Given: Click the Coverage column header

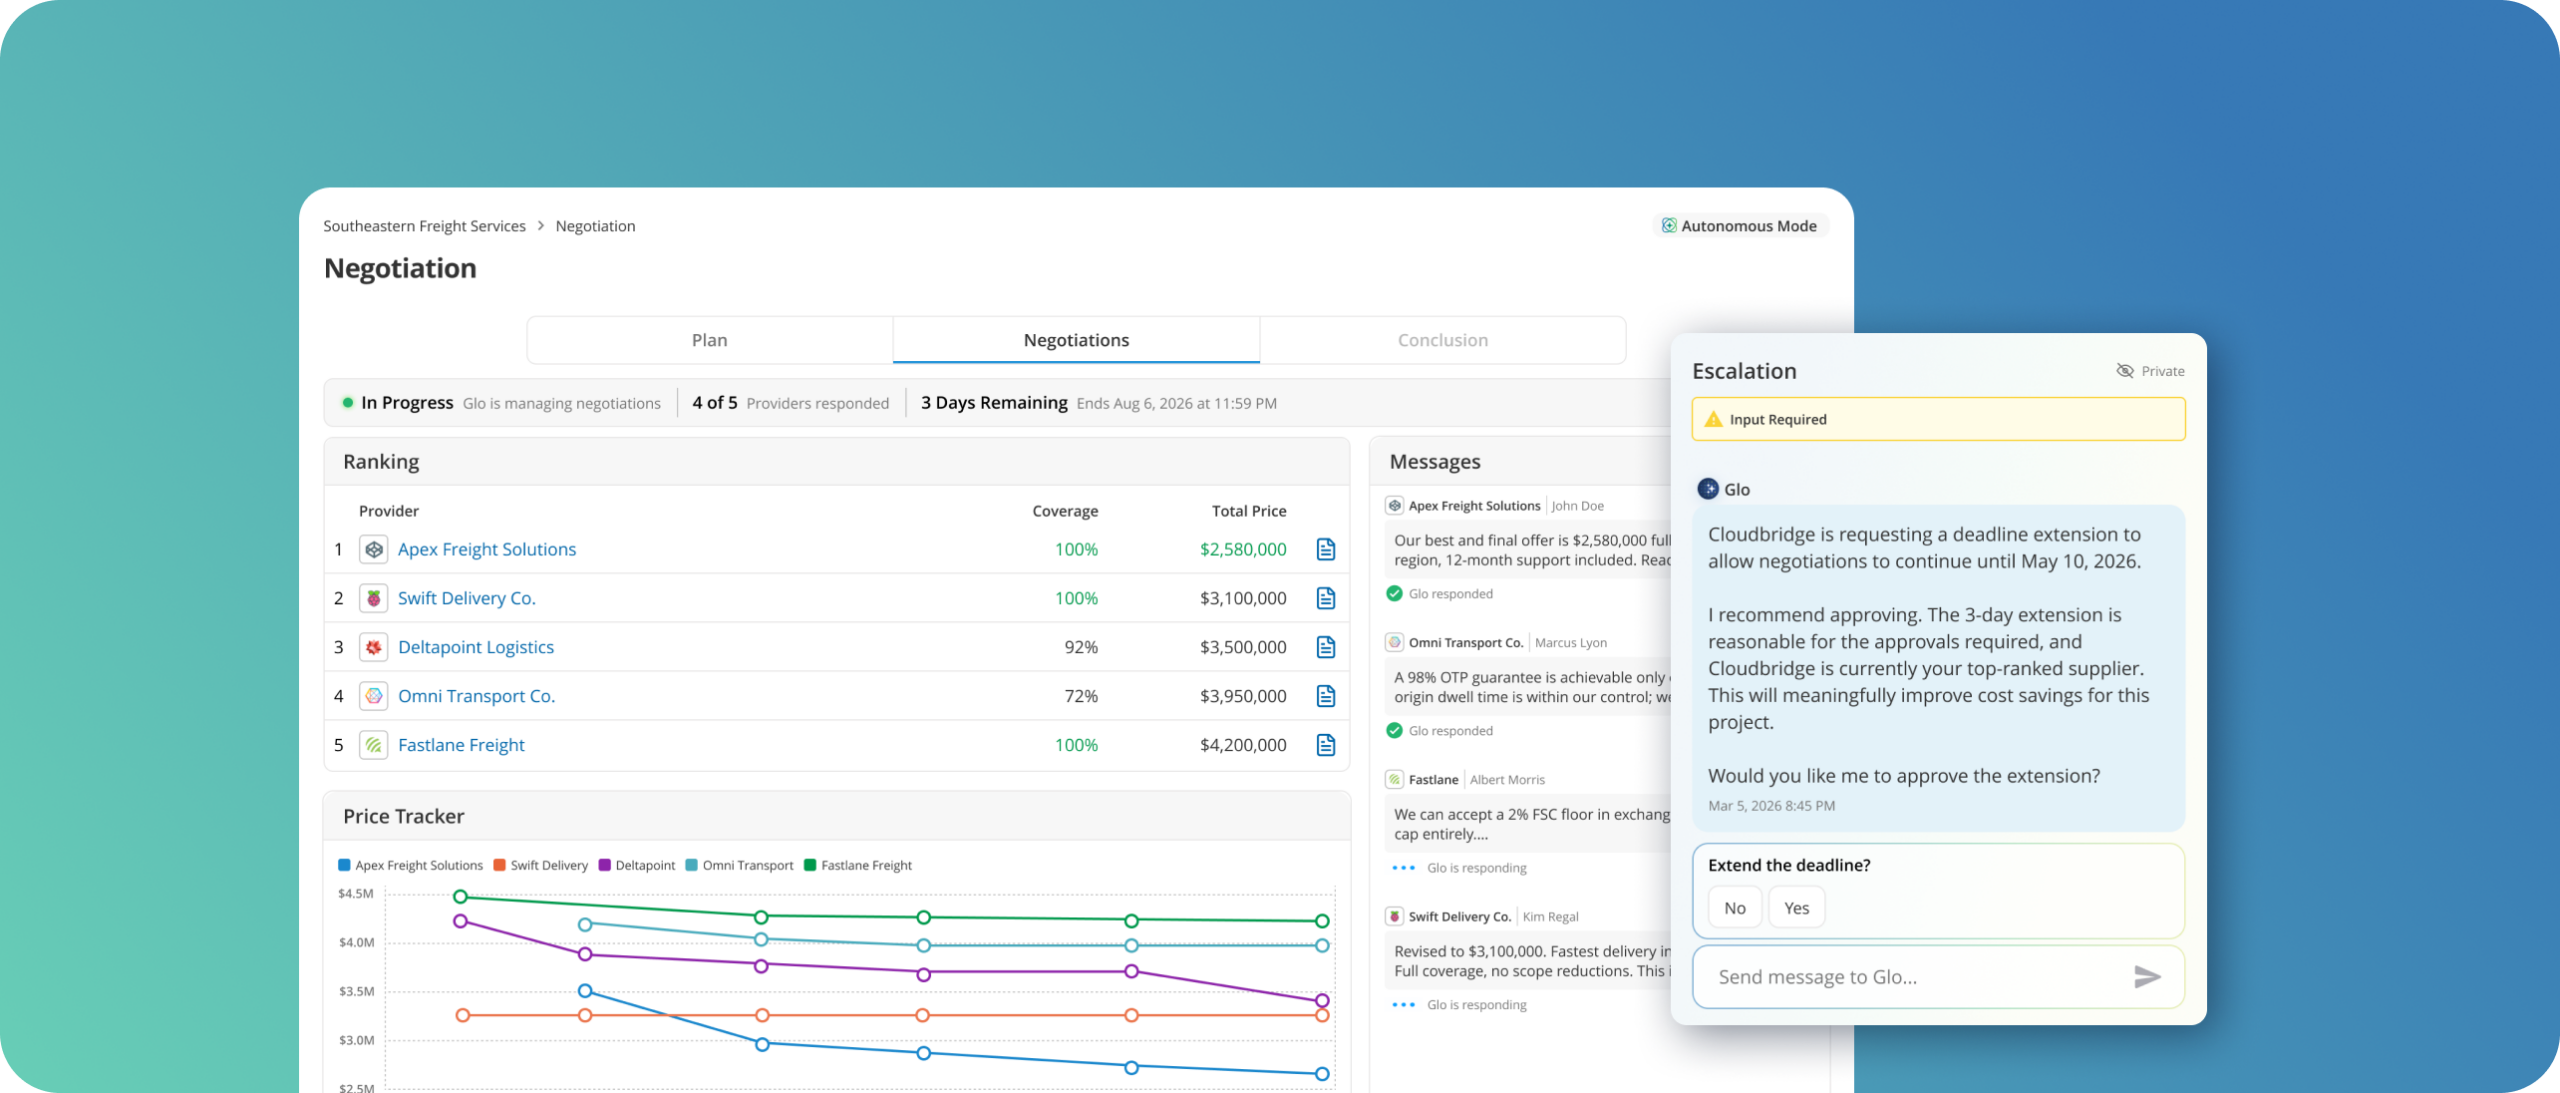Looking at the screenshot, I should [x=1065, y=511].
